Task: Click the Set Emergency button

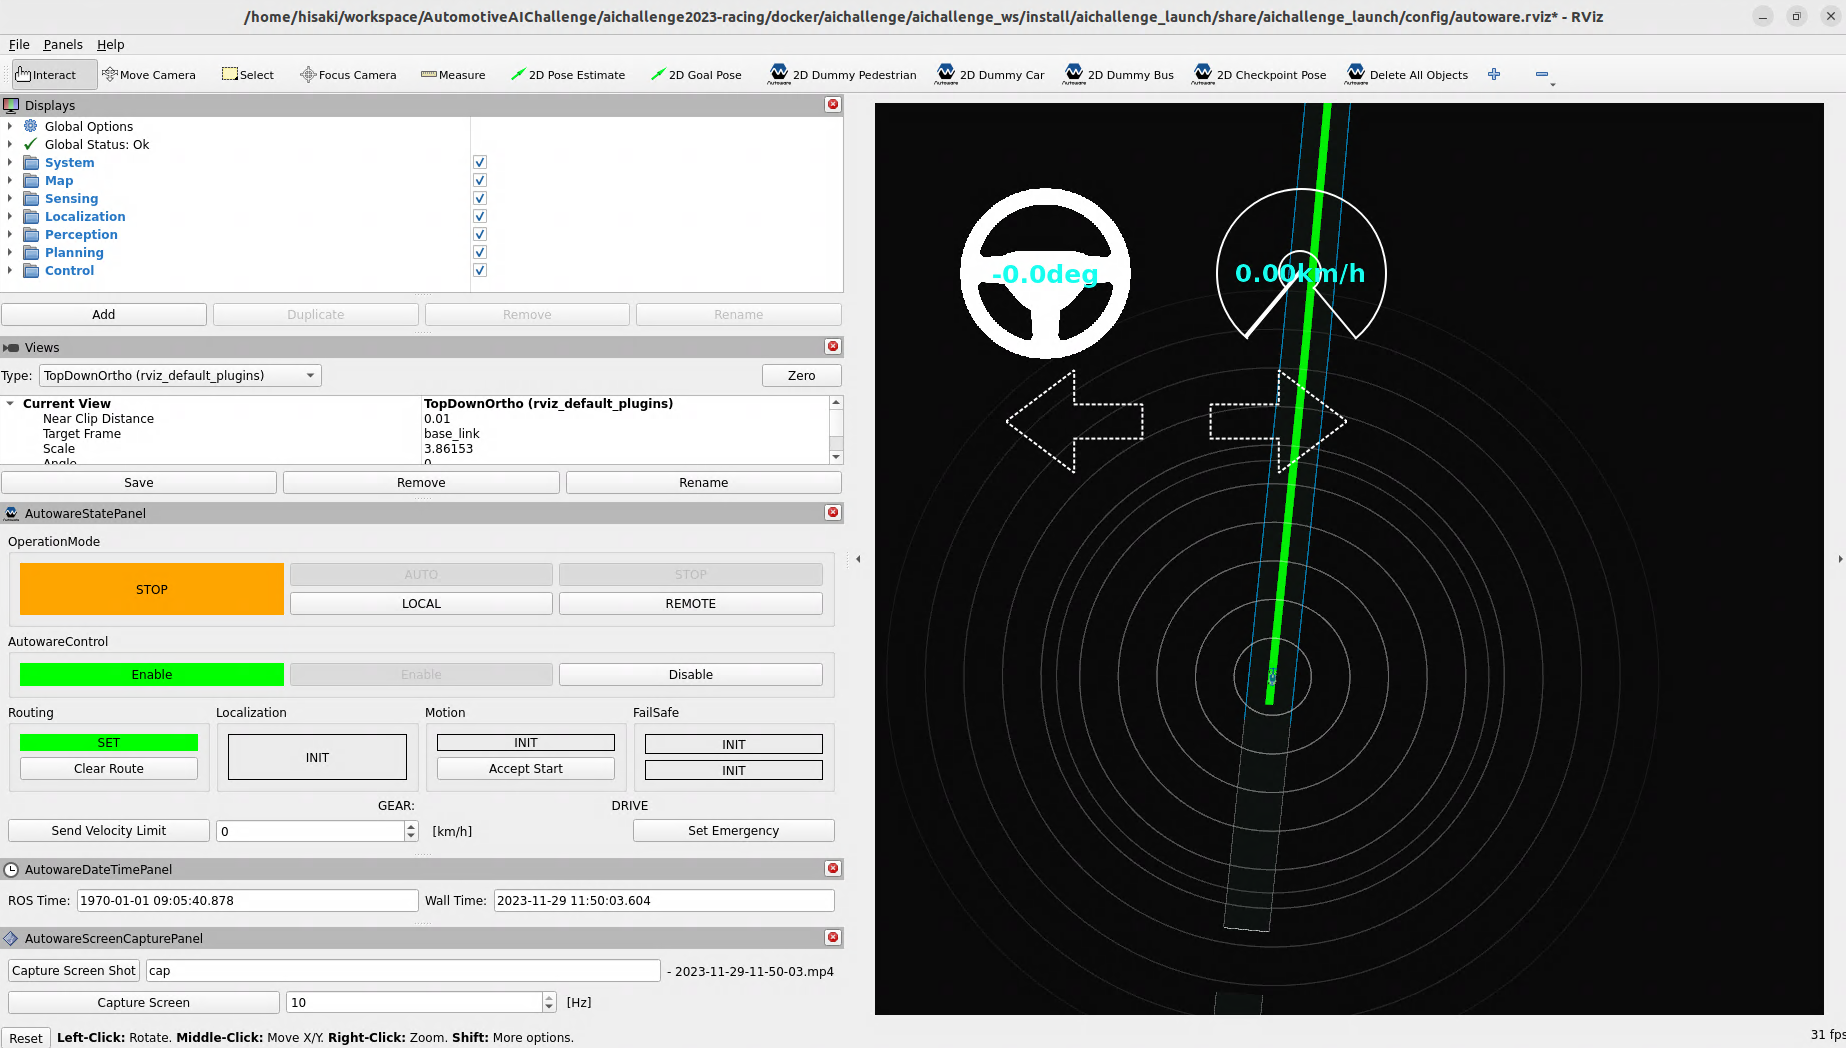Action: click(733, 831)
